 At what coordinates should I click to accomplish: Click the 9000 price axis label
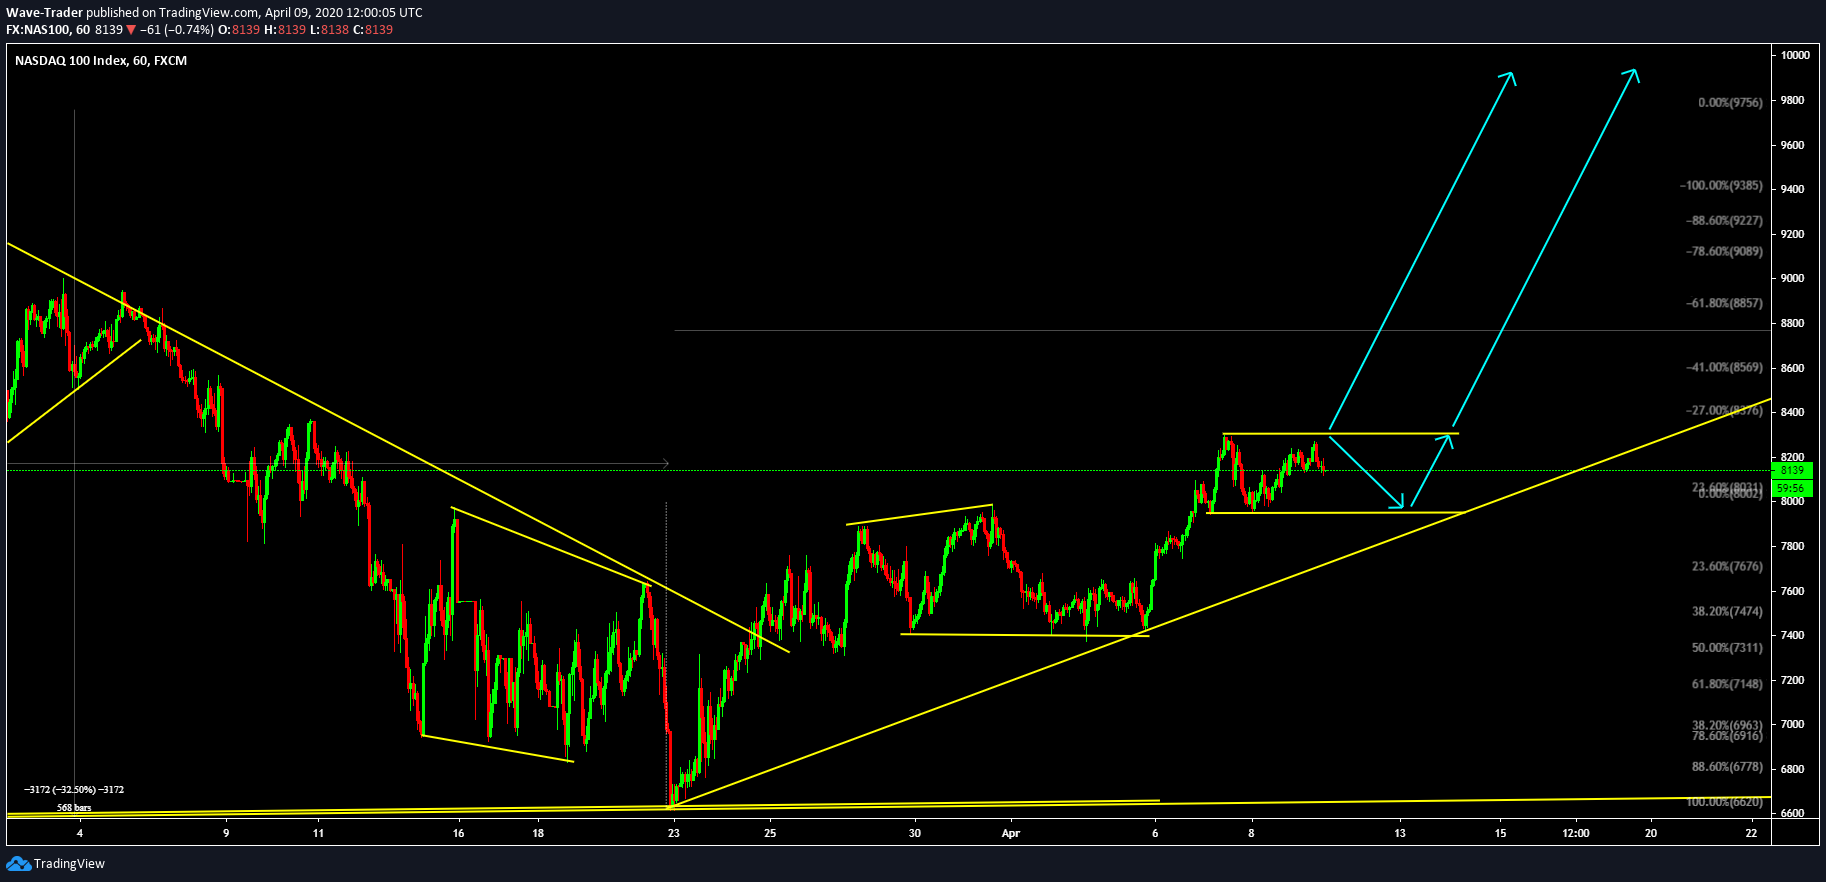1792,278
